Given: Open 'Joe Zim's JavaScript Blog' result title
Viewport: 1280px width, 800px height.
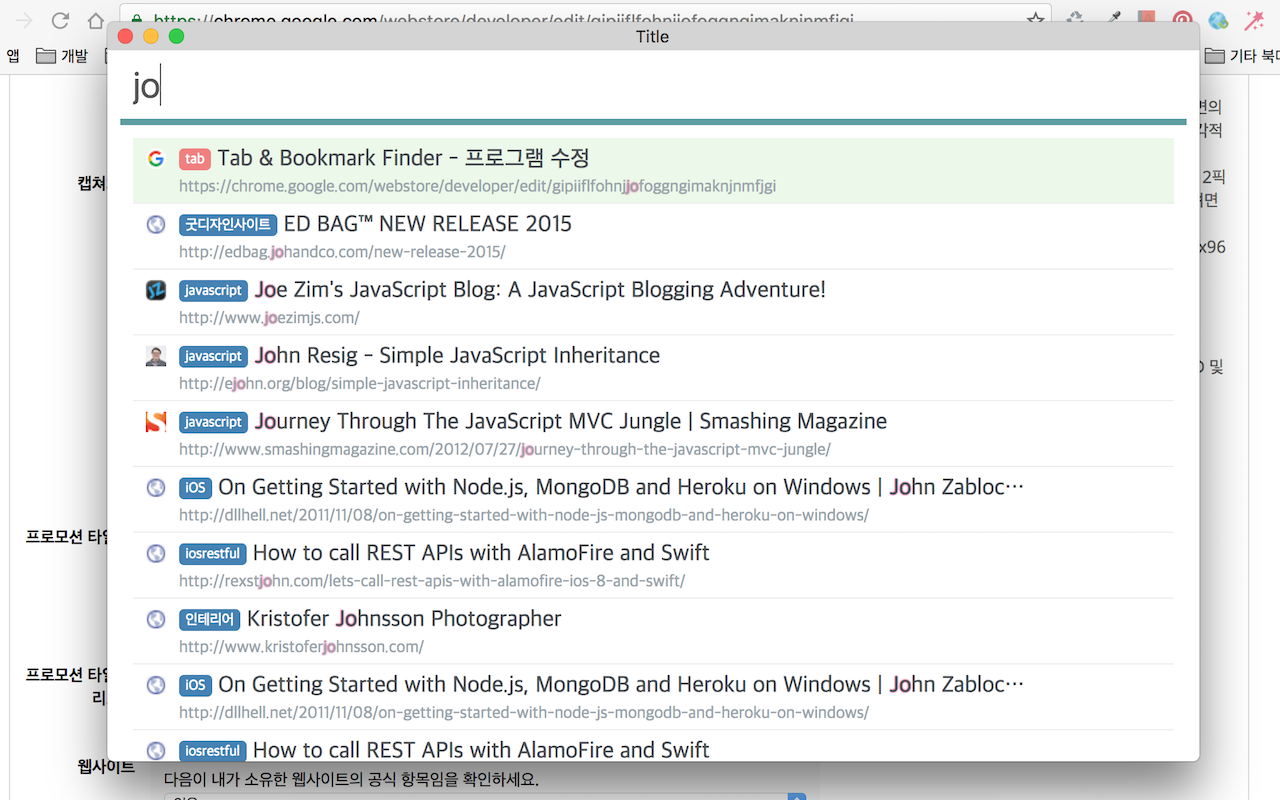Looking at the screenshot, I should (x=540, y=290).
